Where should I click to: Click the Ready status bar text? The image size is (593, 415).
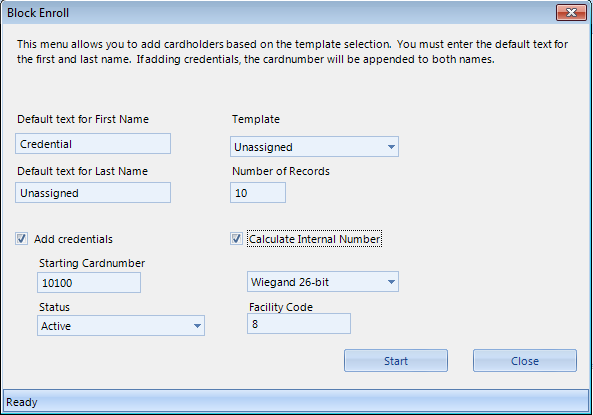[x=22, y=402]
